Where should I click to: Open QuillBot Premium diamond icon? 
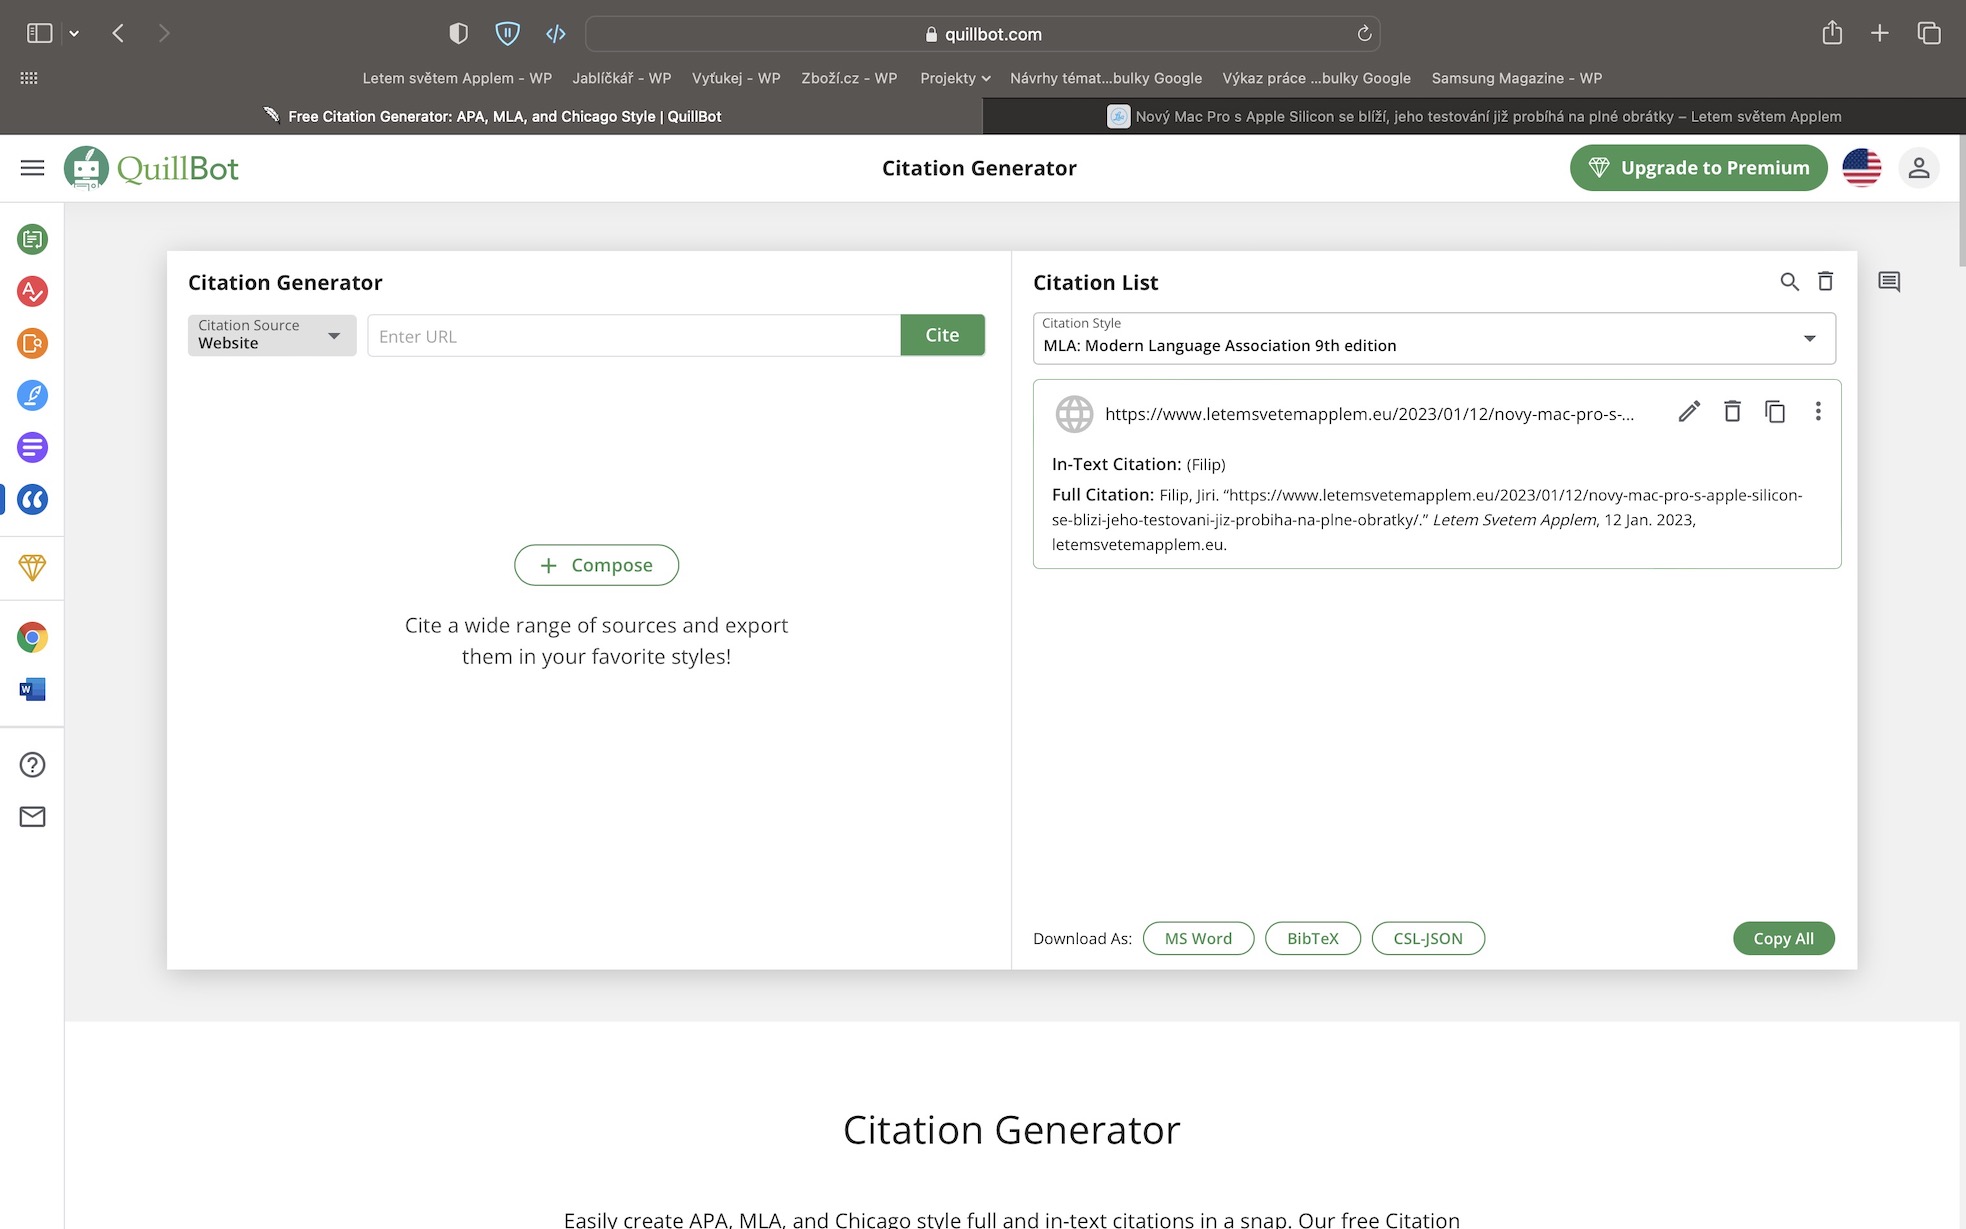pyautogui.click(x=32, y=567)
